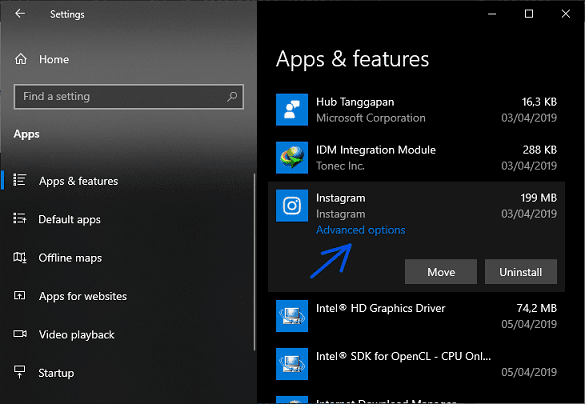Open Default apps settings page
The width and height of the screenshot is (585, 404).
pyautogui.click(x=128, y=219)
